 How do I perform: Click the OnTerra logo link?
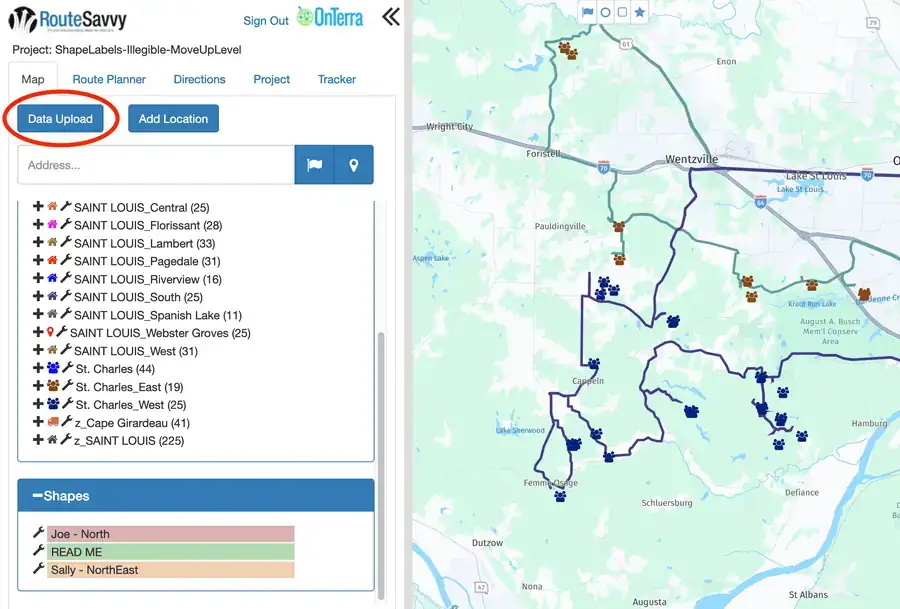pyautogui.click(x=330, y=17)
